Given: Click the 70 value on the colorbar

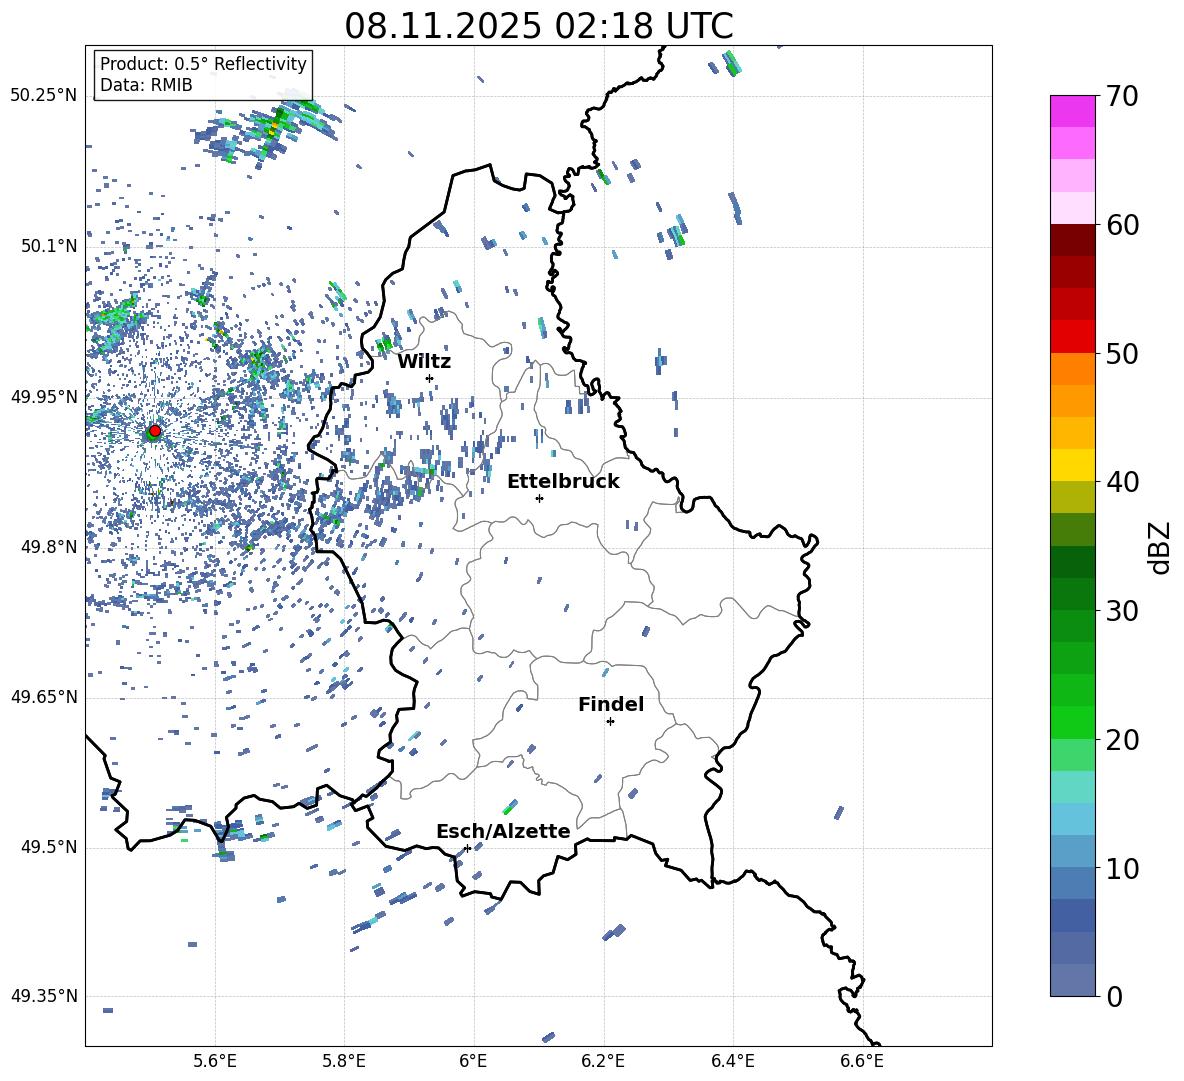Looking at the screenshot, I should tap(1124, 97).
